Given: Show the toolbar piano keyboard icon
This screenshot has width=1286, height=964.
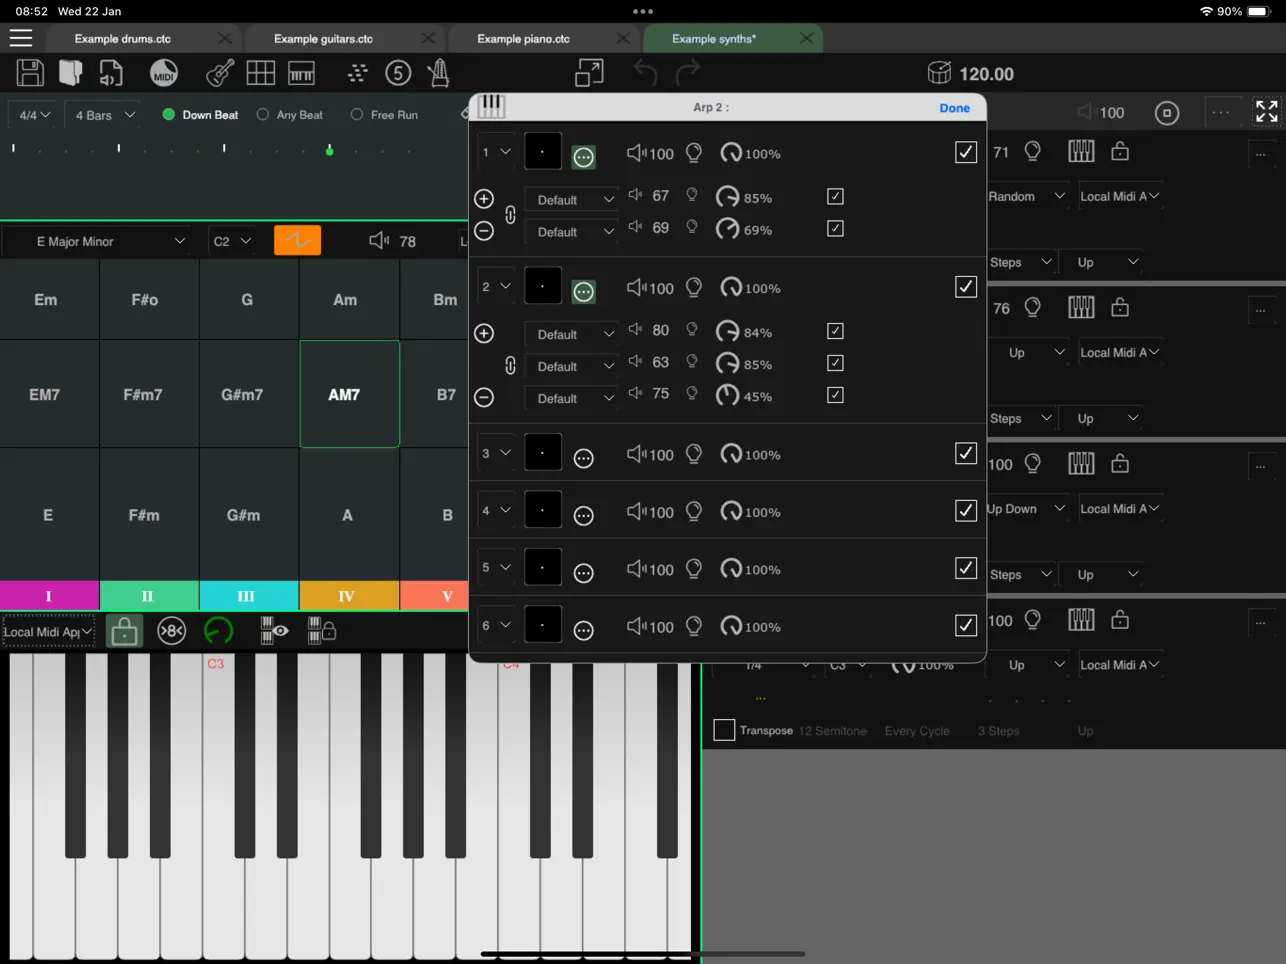Looking at the screenshot, I should click(x=301, y=73).
